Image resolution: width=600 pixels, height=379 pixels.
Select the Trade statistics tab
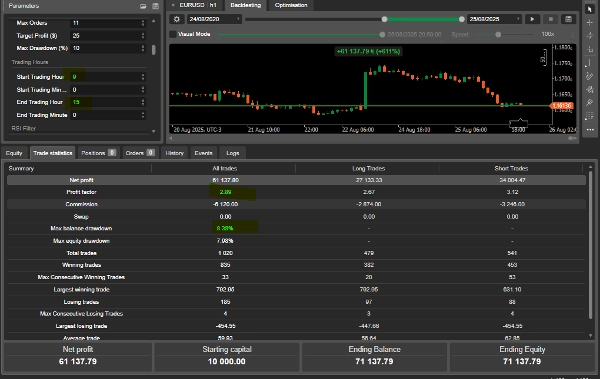click(53, 153)
